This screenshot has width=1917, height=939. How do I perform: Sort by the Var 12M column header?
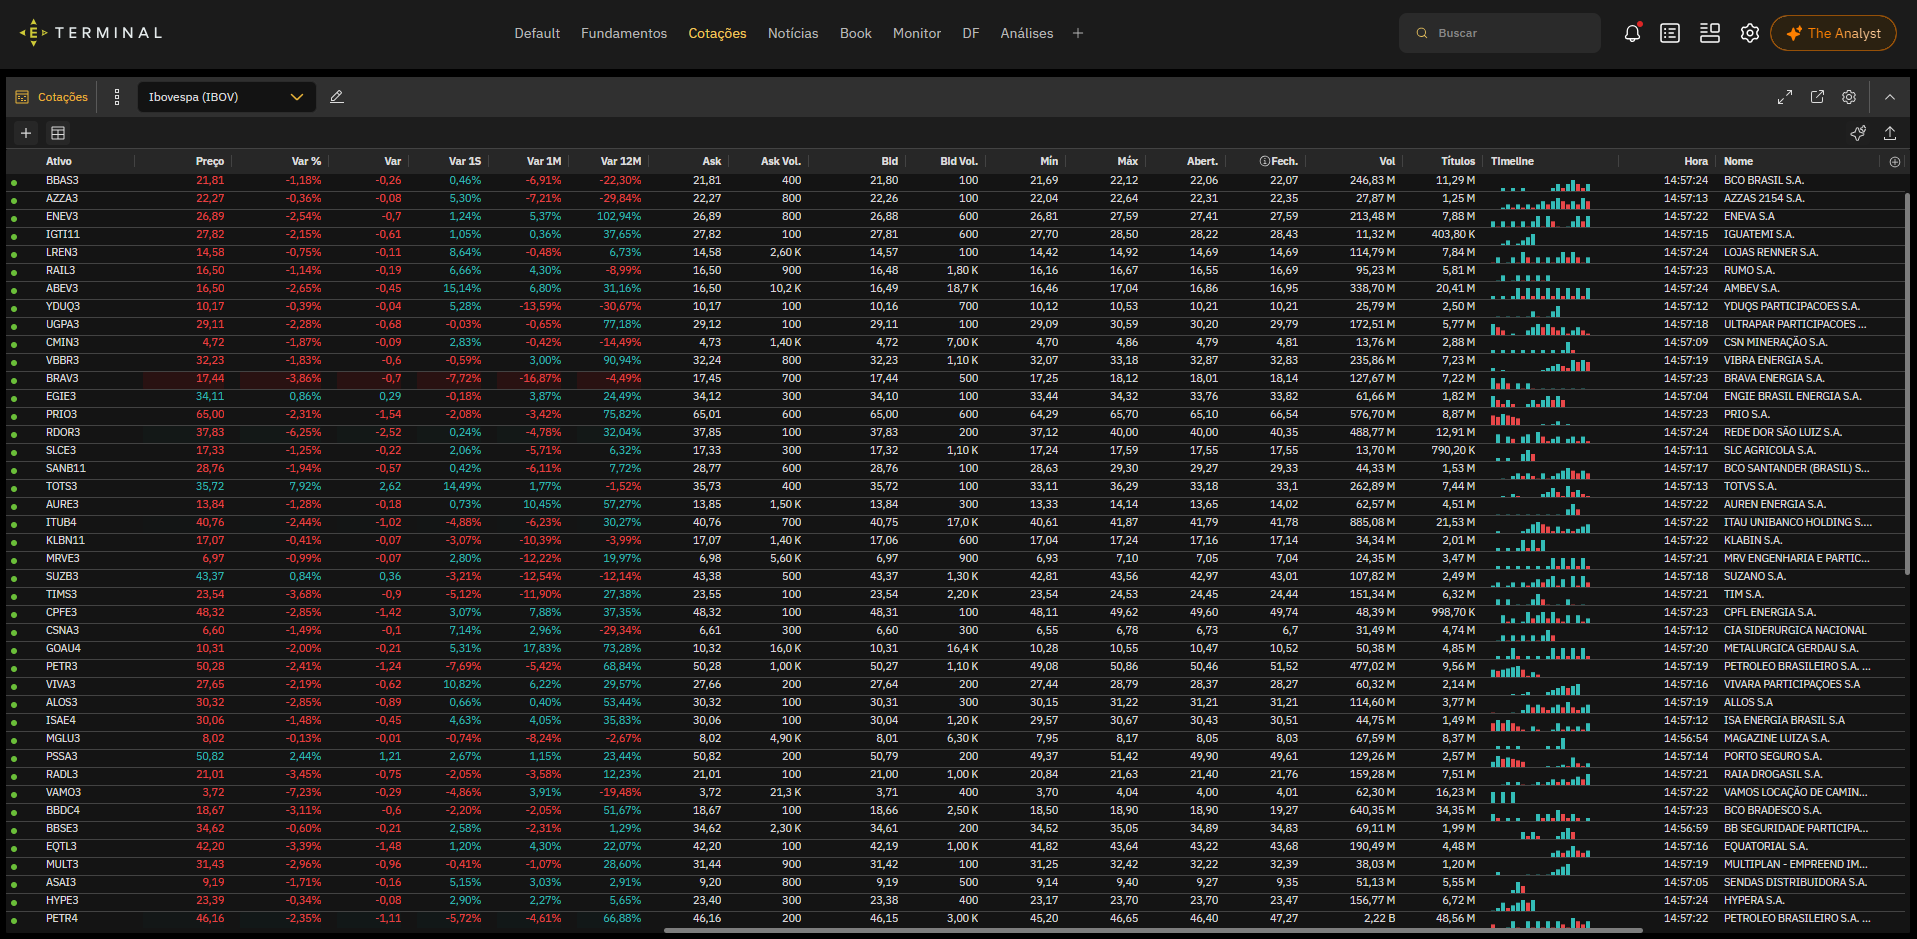point(621,161)
